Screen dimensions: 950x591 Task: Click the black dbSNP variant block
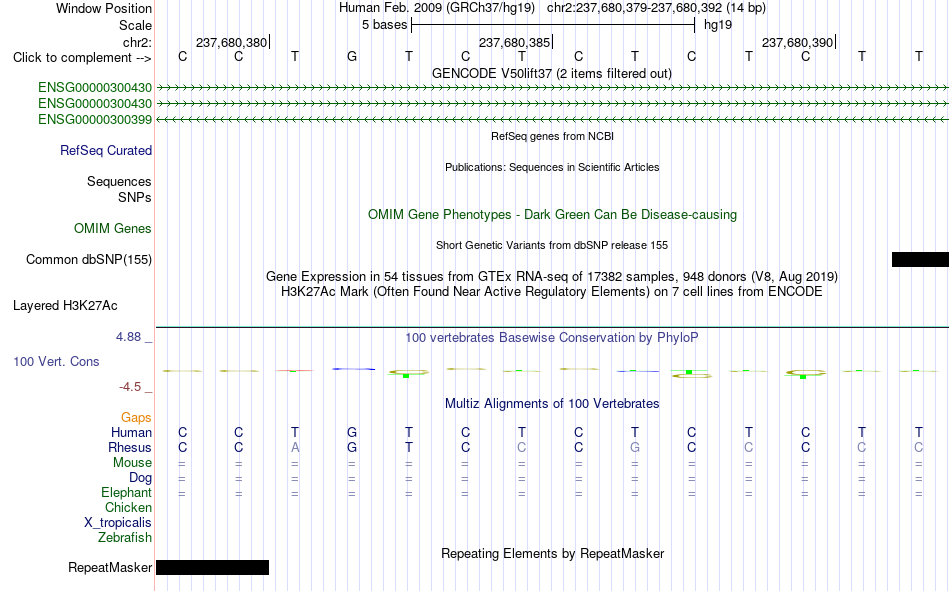pos(920,259)
